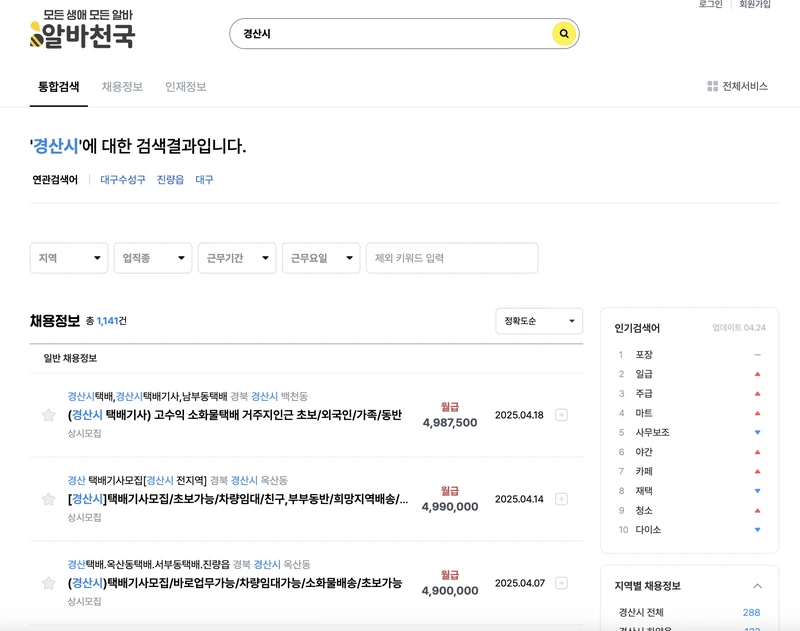The width and height of the screenshot is (800, 631).
Task: Click the 1,141 total count number
Action: [108, 321]
